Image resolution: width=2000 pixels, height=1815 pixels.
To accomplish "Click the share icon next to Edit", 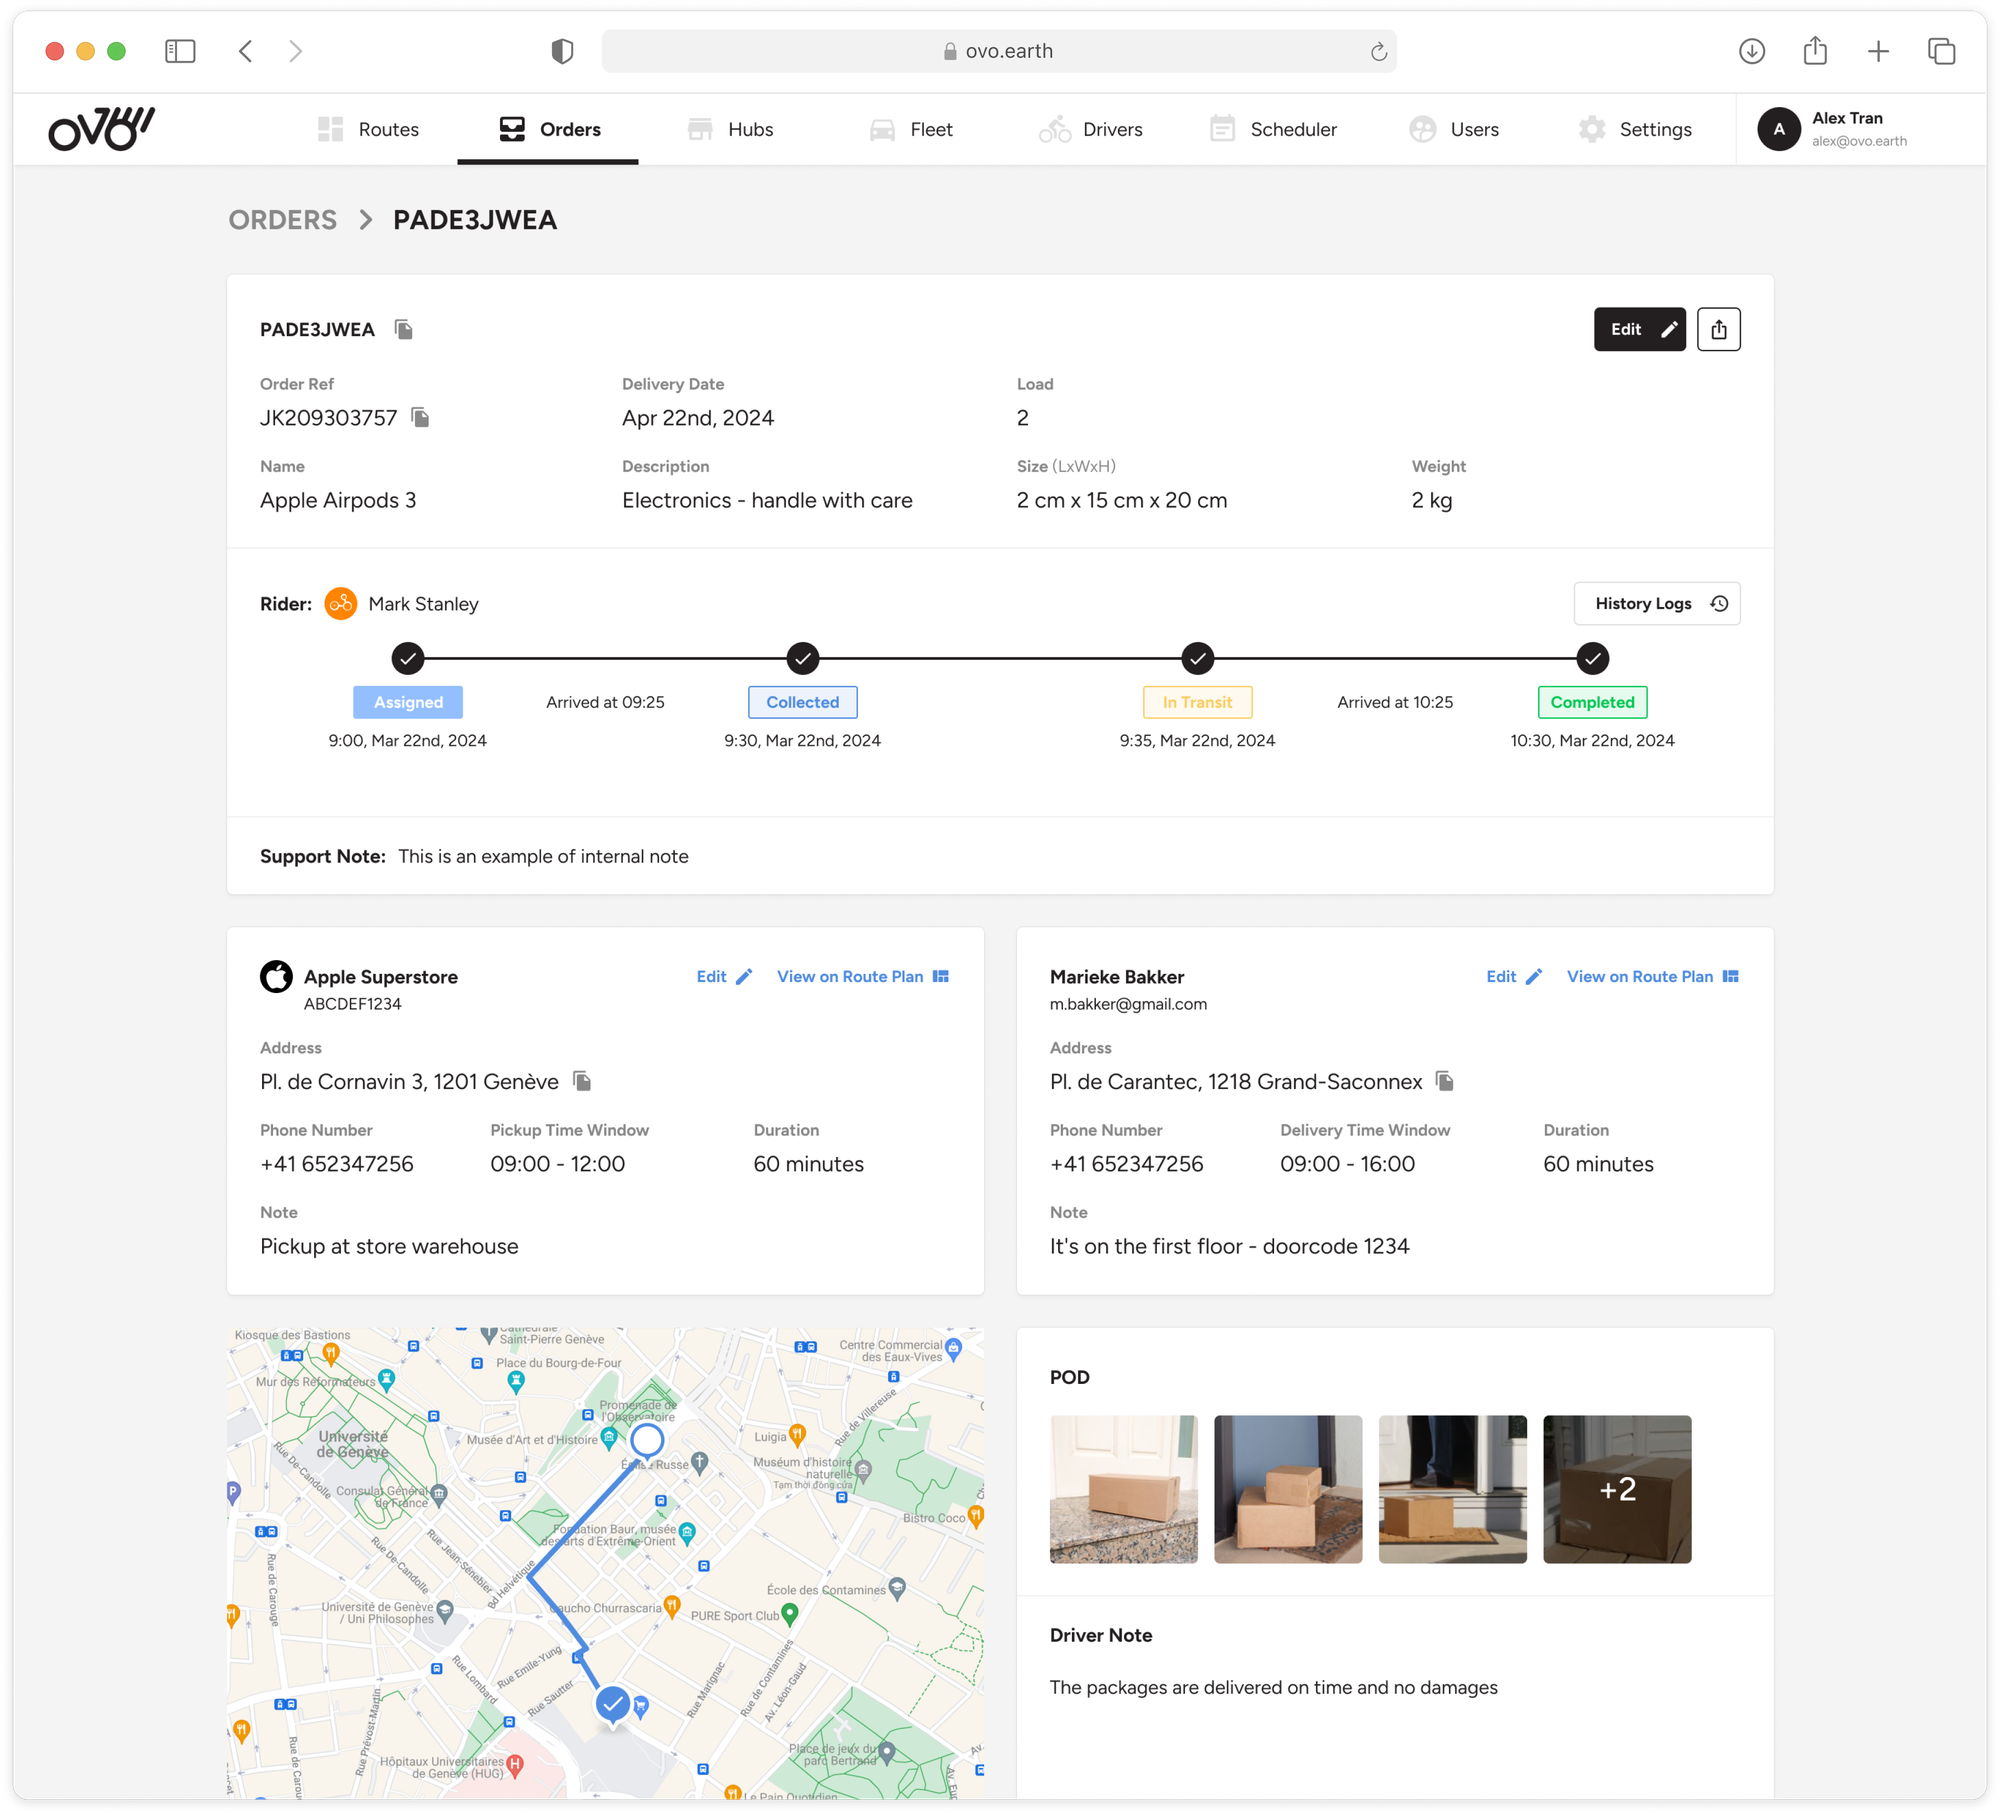I will pos(1718,329).
